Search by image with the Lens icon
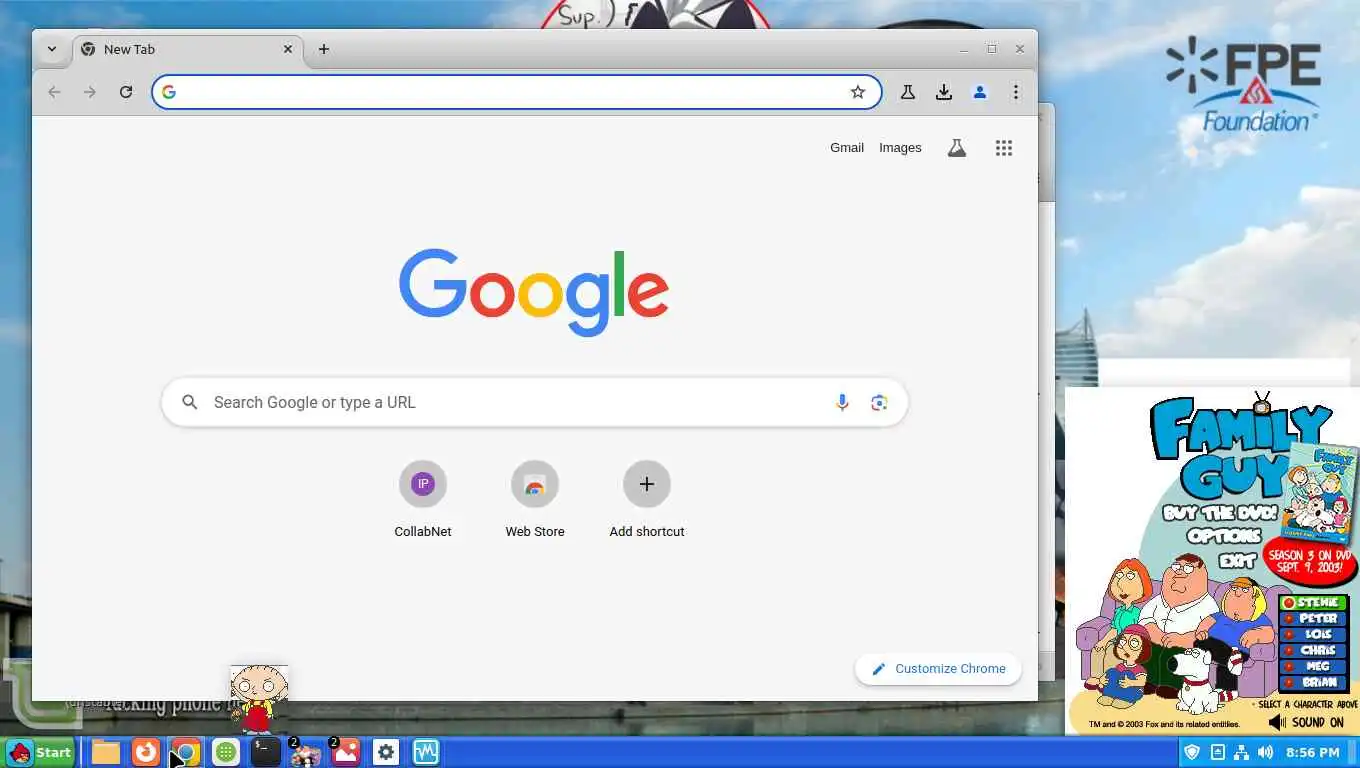Viewport: 1360px width, 768px height. (x=879, y=402)
